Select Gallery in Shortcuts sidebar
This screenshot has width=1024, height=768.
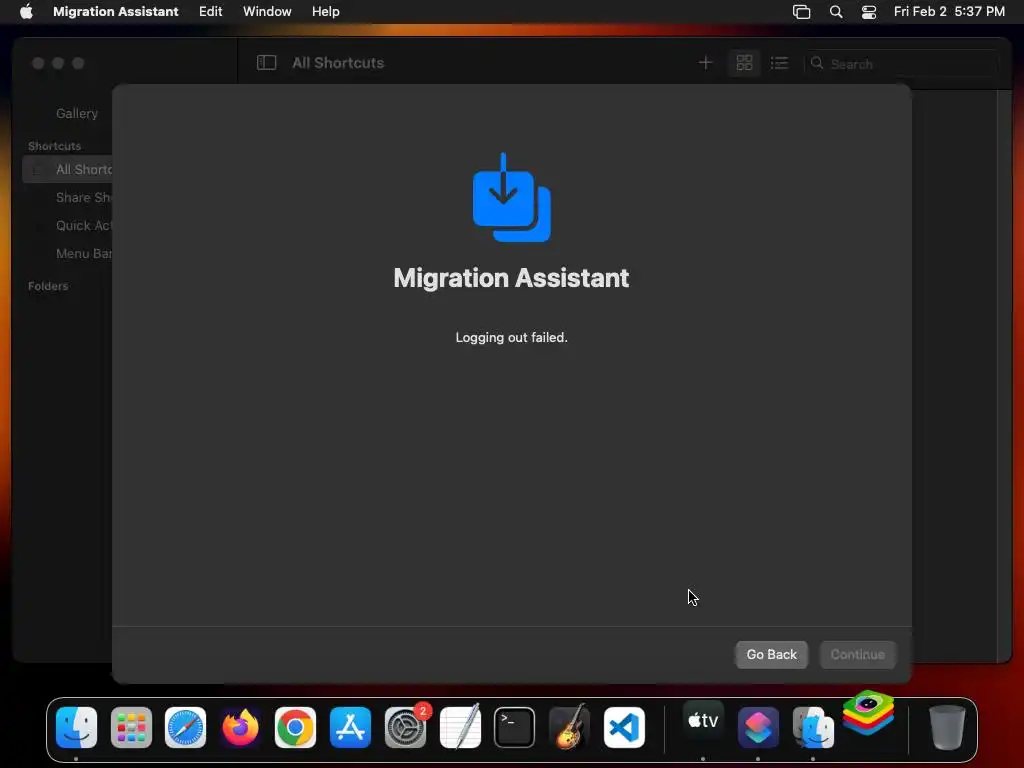(76, 113)
